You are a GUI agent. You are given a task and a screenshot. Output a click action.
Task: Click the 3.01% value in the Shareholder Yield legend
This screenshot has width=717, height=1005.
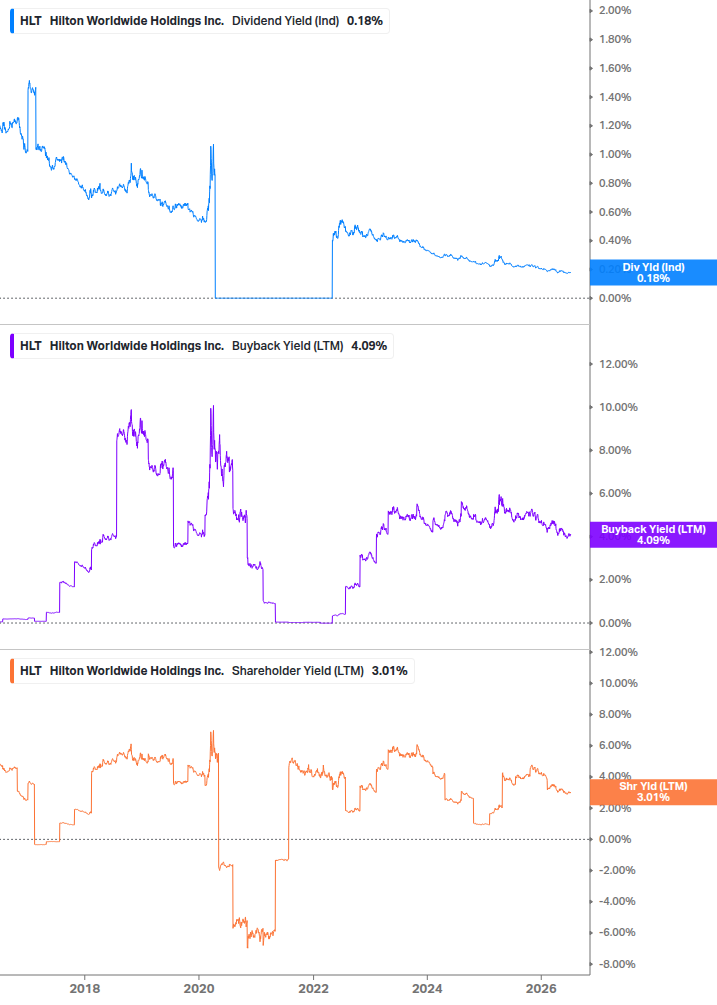click(x=390, y=671)
